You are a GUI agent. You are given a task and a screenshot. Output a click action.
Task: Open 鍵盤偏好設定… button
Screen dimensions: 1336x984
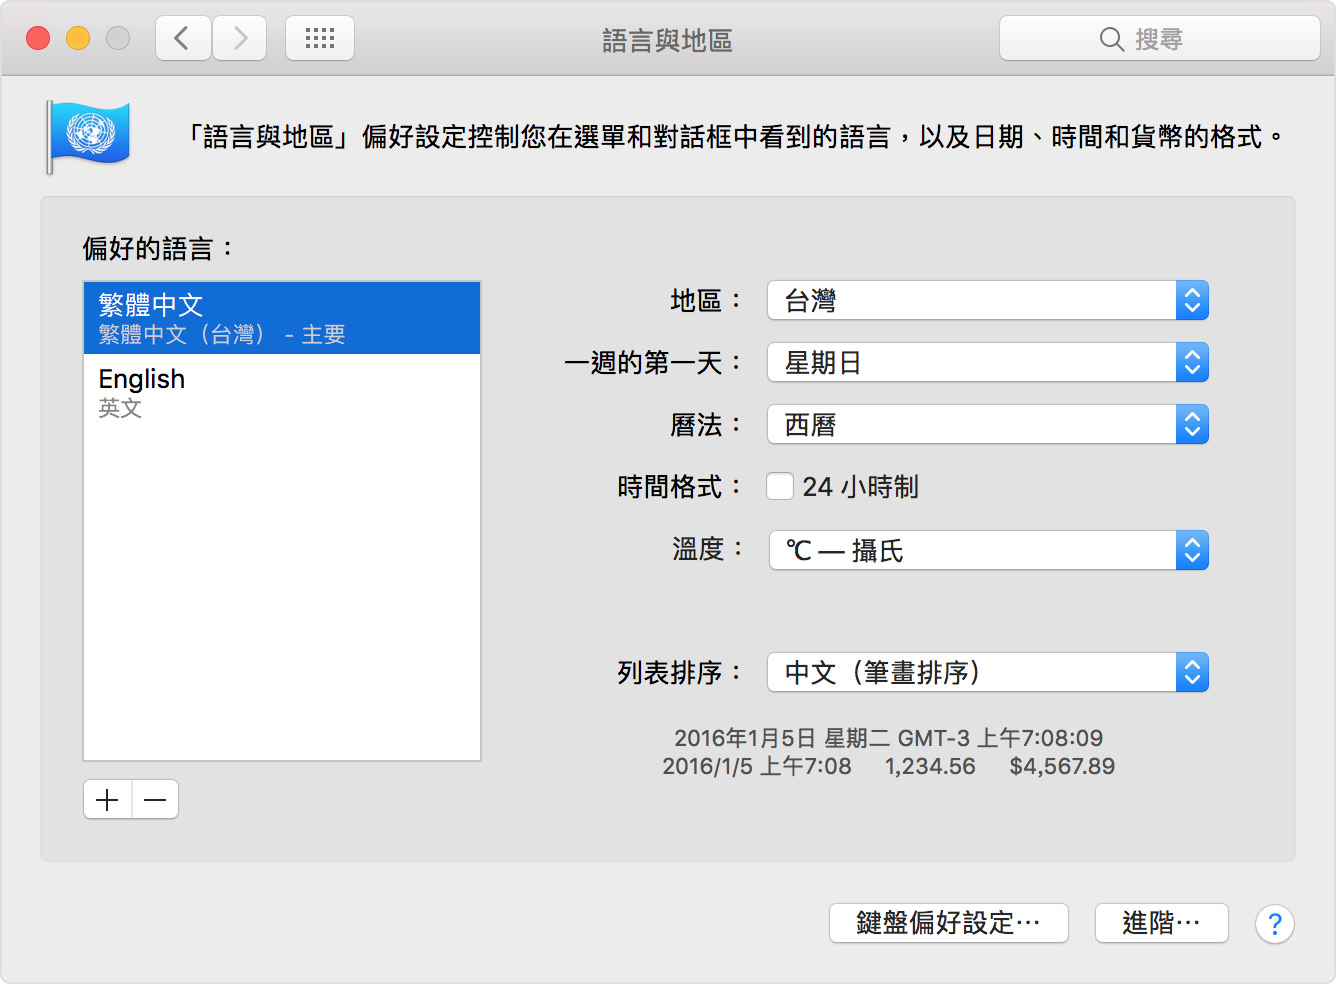click(x=949, y=923)
